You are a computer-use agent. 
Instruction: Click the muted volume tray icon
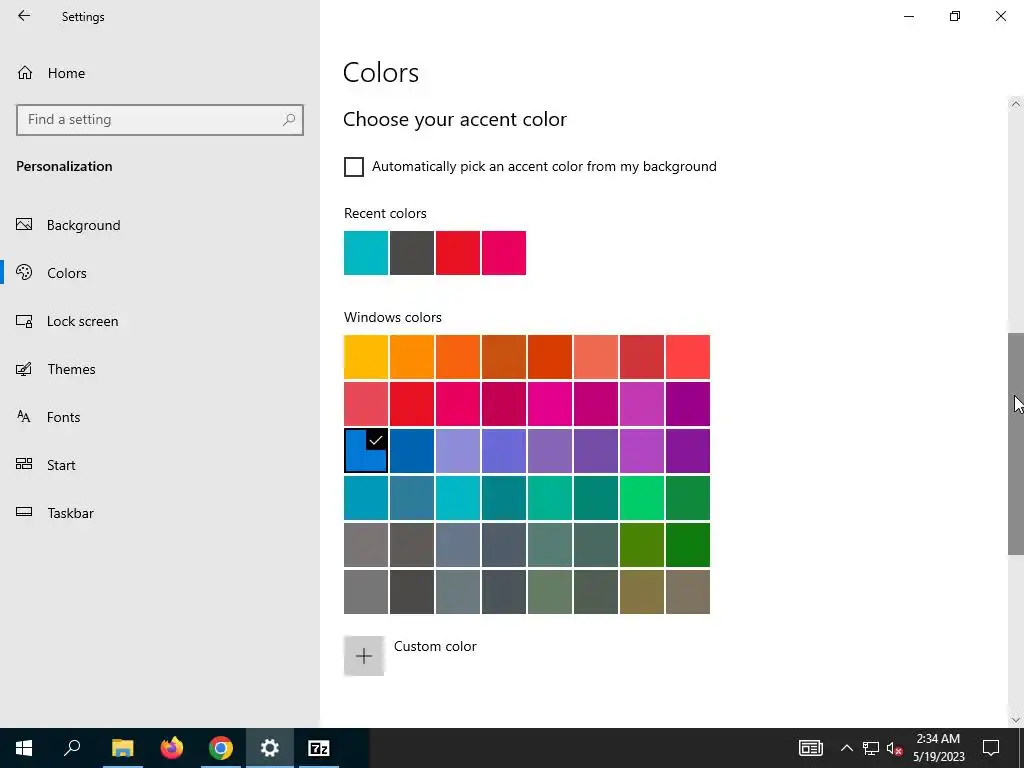point(894,748)
